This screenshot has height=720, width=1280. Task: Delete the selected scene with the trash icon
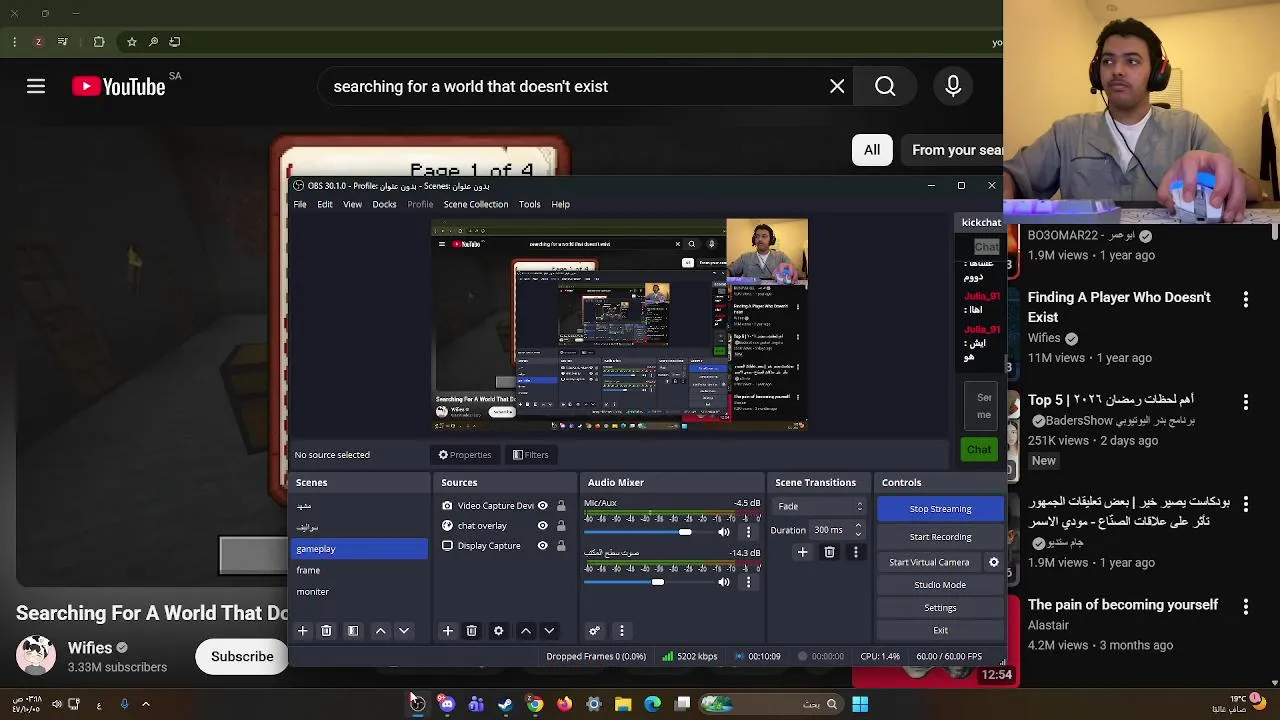[326, 631]
